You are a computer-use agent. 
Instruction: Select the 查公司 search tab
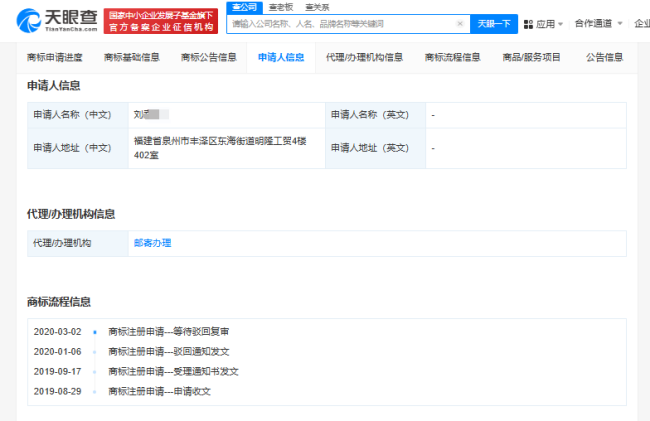[244, 7]
